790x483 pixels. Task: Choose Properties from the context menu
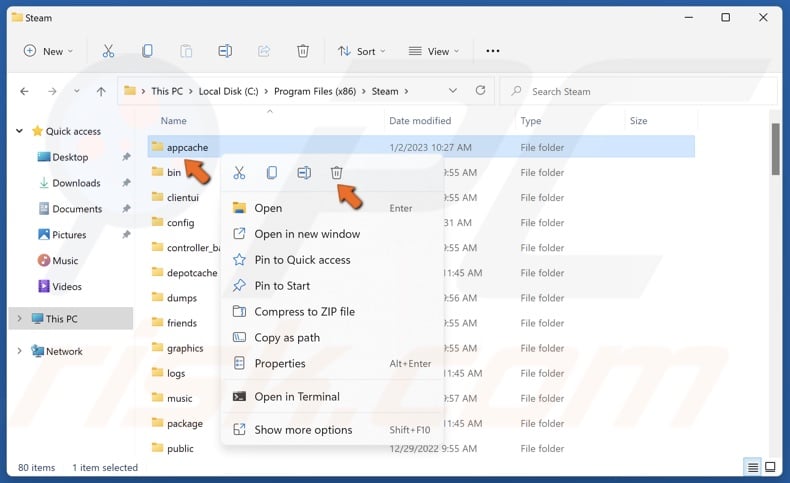(x=333, y=364)
